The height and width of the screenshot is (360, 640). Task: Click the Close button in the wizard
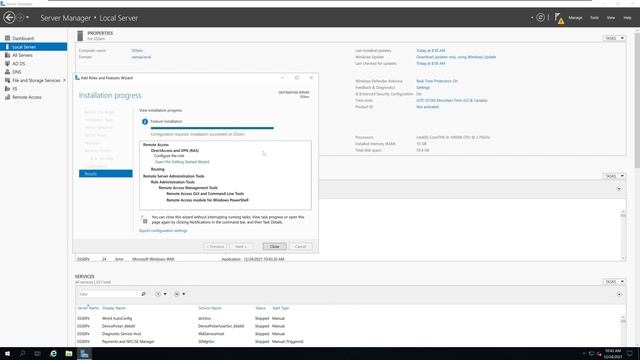[274, 247]
